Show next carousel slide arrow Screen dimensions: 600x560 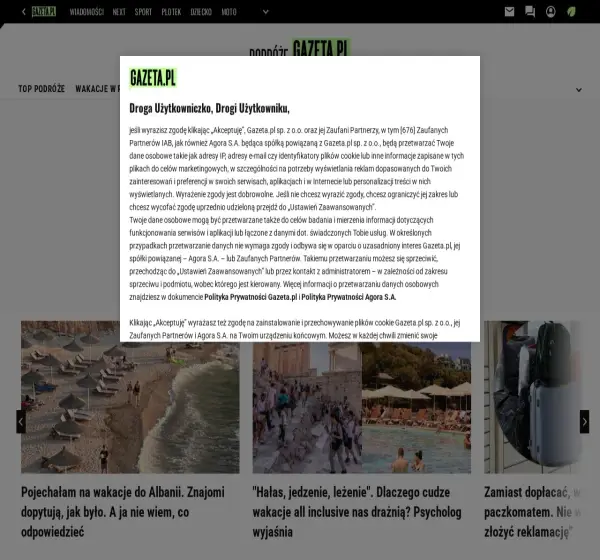coord(584,421)
